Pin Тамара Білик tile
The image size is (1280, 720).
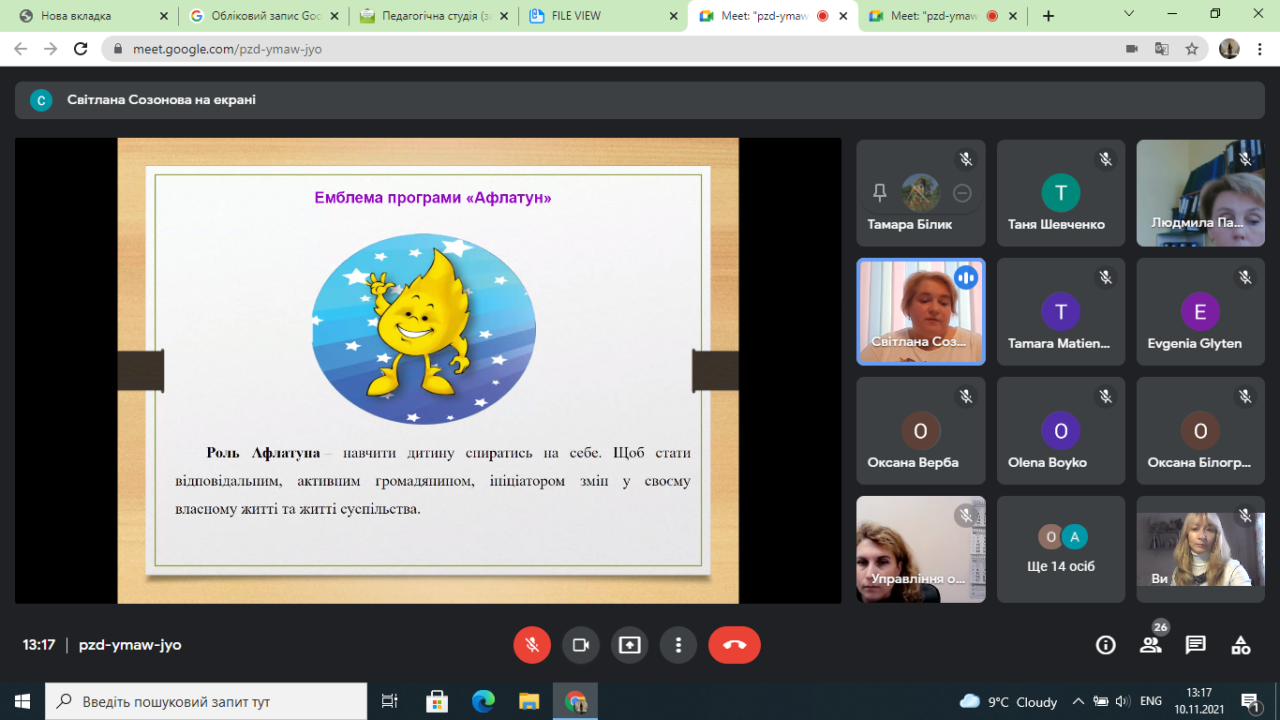(x=880, y=193)
